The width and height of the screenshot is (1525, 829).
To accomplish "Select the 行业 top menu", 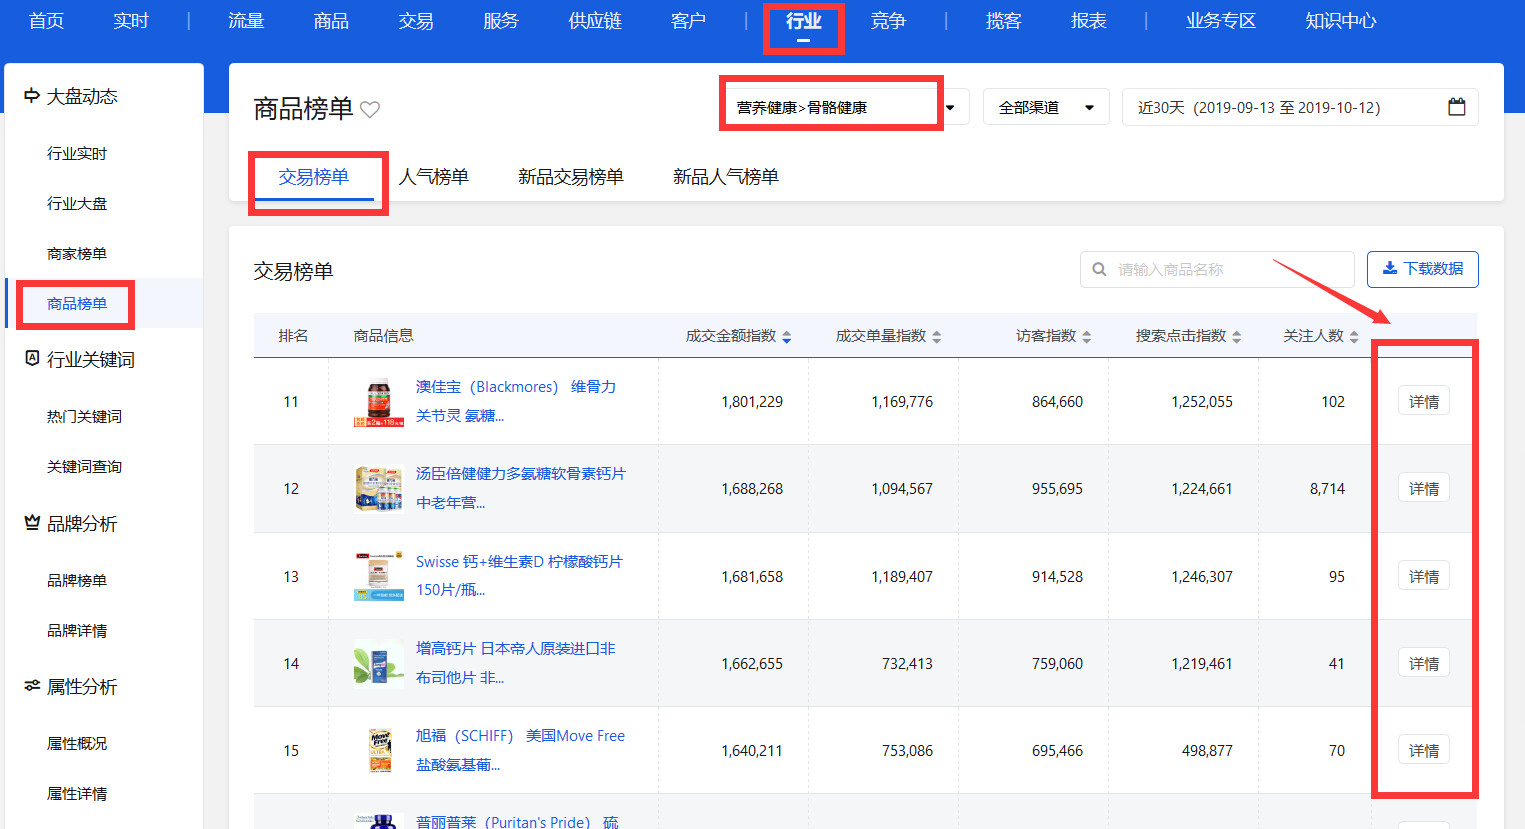I will tap(803, 21).
